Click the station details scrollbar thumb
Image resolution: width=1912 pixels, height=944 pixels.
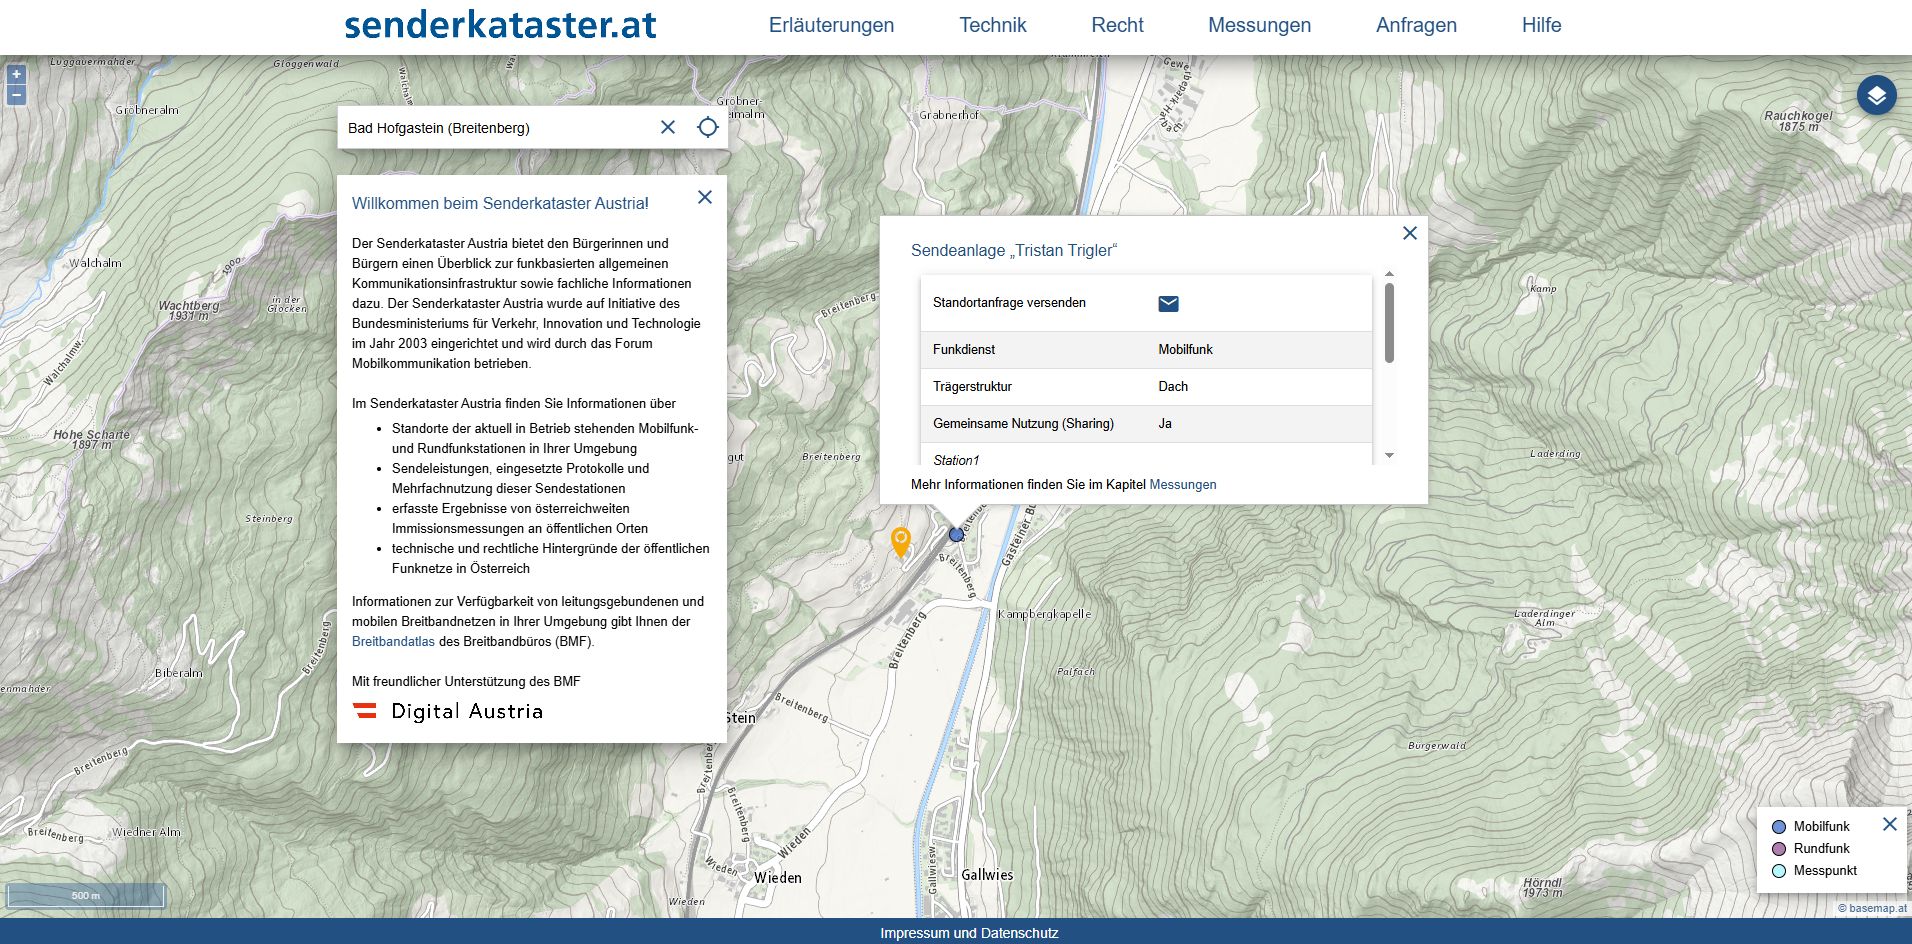[1389, 322]
